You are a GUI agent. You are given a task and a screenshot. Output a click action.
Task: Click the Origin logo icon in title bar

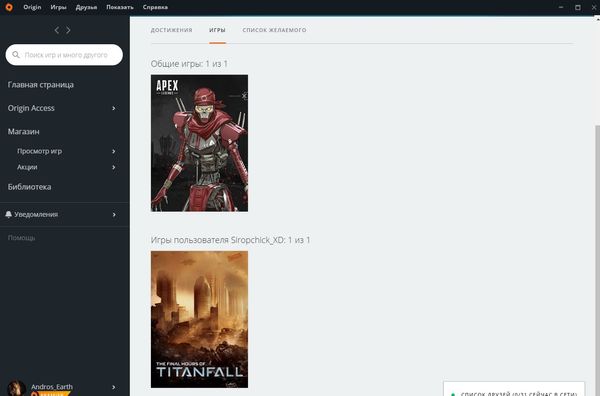click(9, 7)
